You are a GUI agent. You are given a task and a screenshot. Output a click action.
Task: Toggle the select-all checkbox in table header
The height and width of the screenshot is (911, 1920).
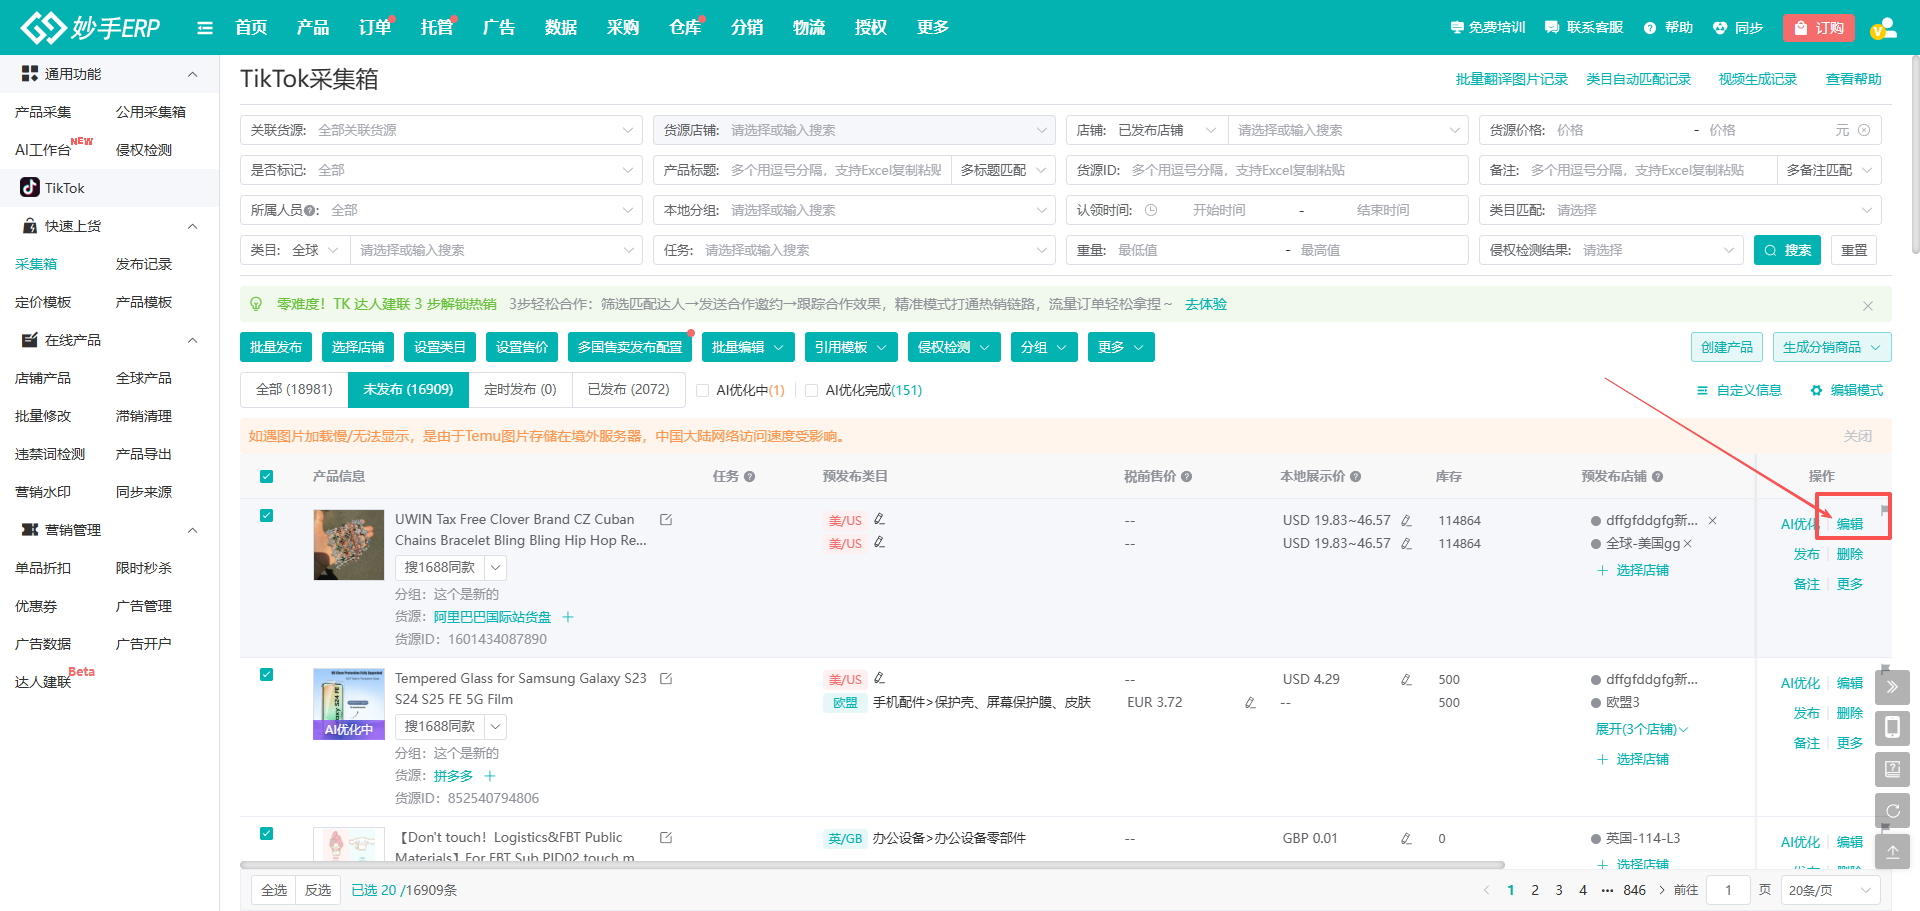[266, 477]
